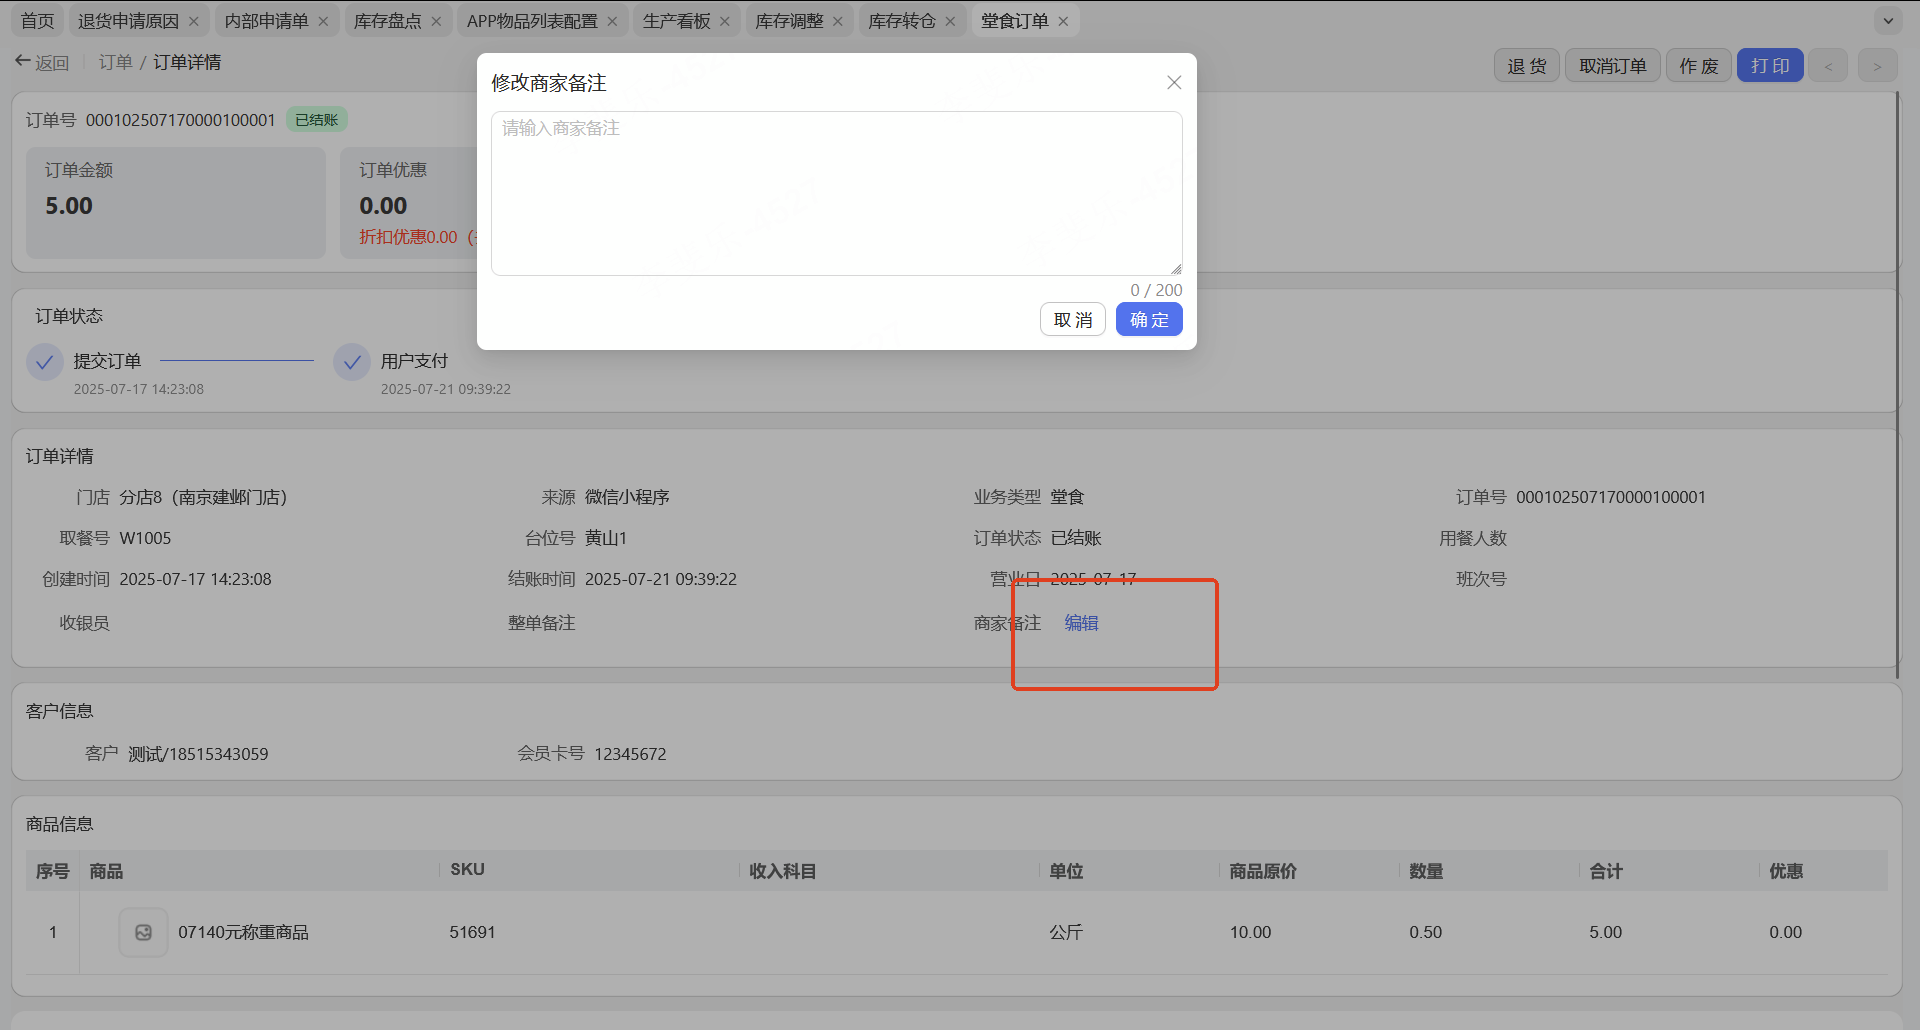Viewport: 1920px width, 1030px height.
Task: Click the 已结账 status tag
Action: (317, 120)
